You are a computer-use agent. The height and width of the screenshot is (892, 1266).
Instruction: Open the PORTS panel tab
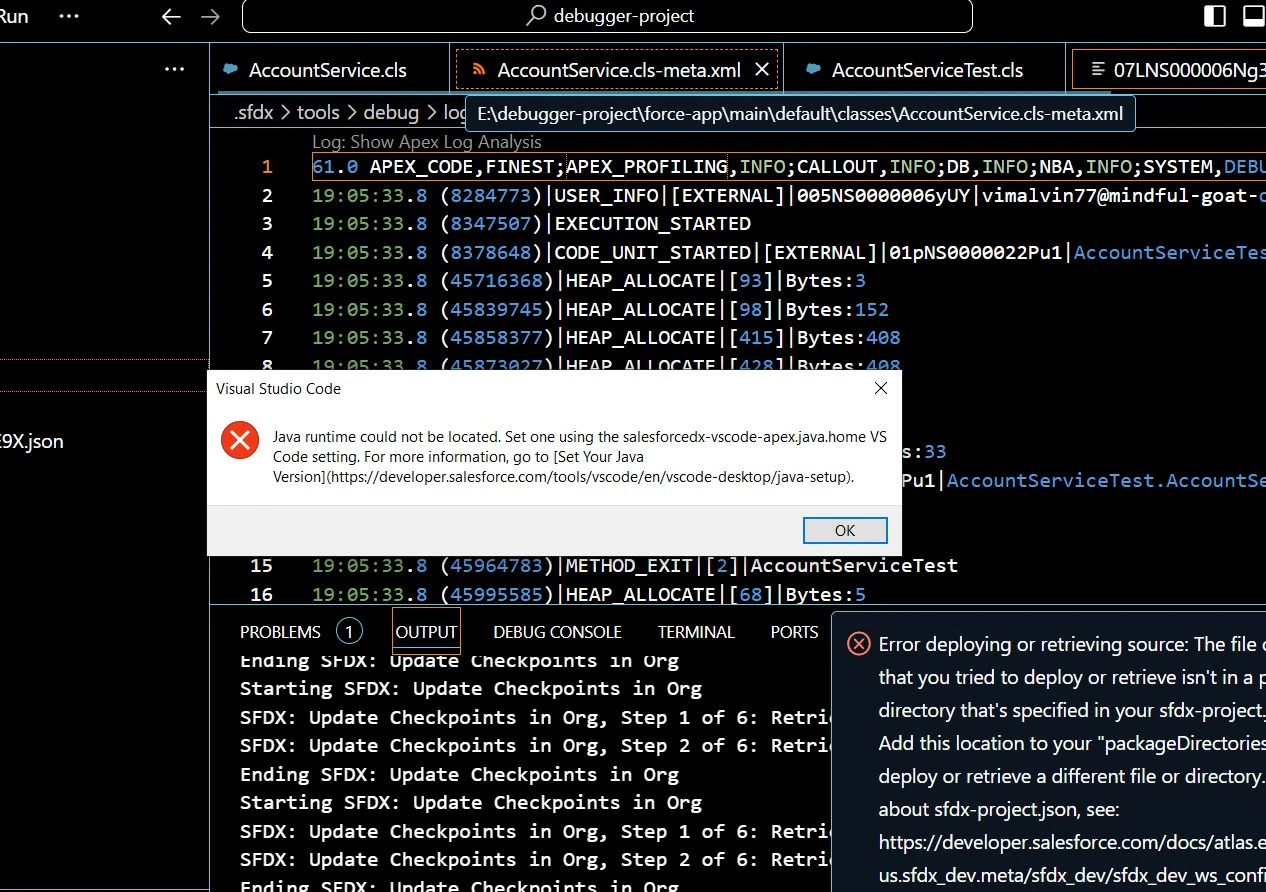794,632
